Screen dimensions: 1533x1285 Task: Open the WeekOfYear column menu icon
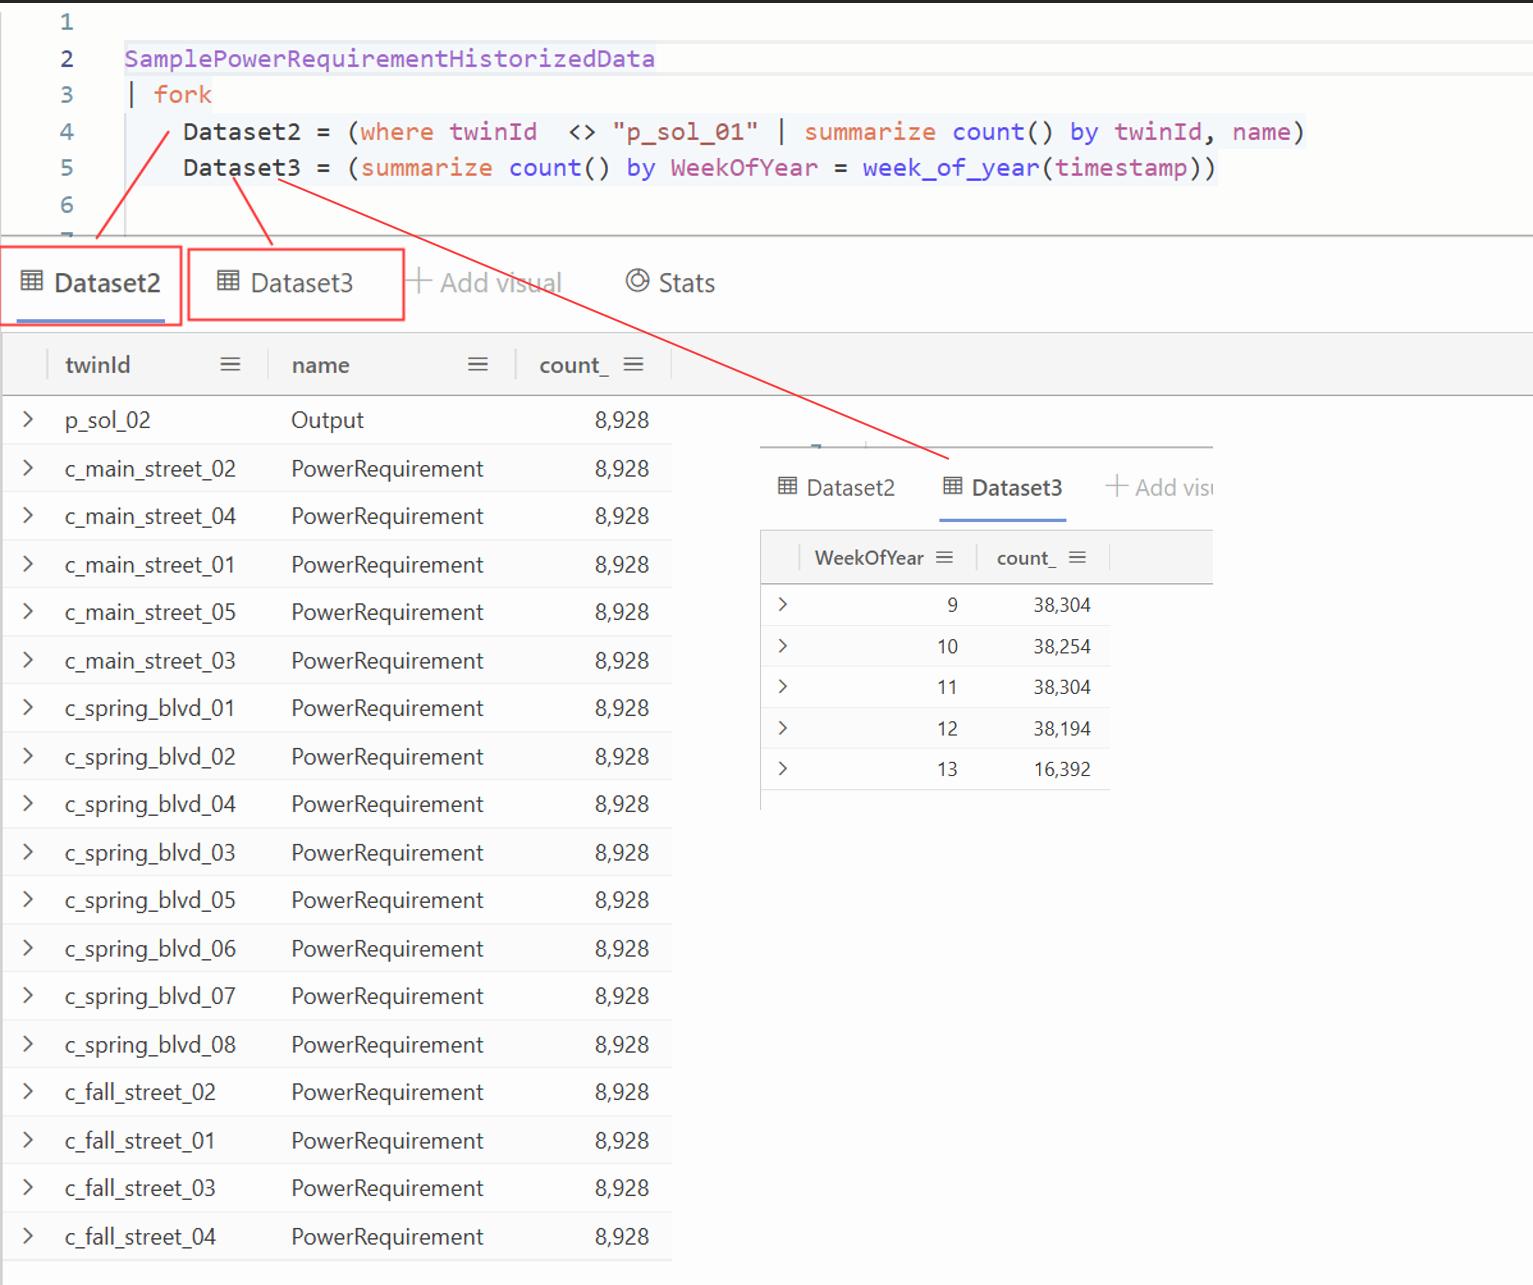pos(944,557)
